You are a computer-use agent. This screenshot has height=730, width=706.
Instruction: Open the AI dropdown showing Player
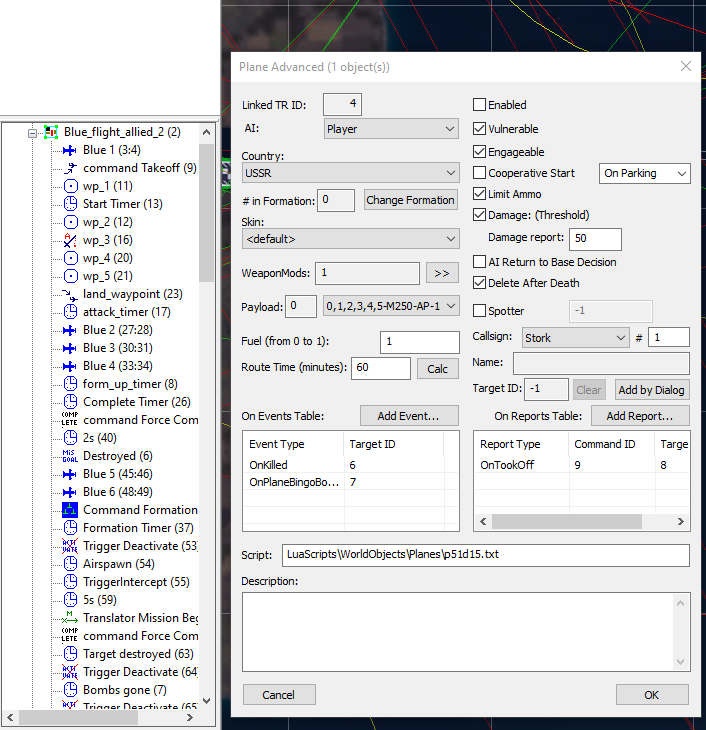391,129
